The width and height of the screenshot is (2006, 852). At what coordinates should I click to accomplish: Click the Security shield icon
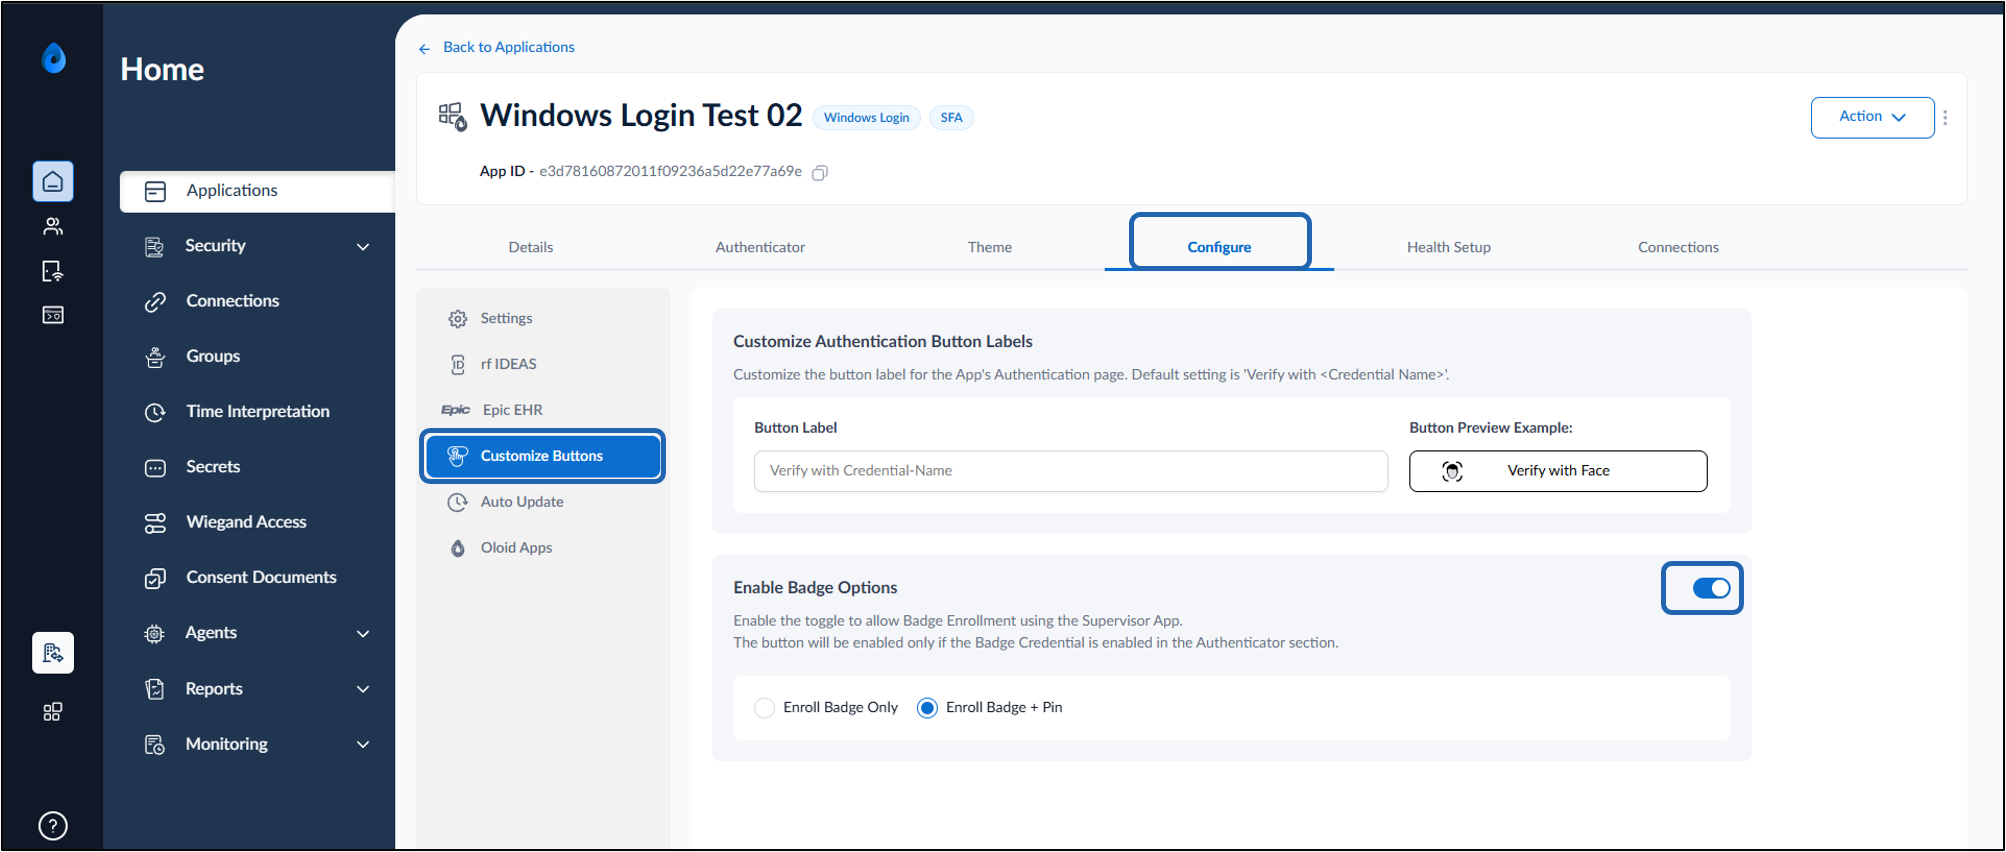[155, 246]
